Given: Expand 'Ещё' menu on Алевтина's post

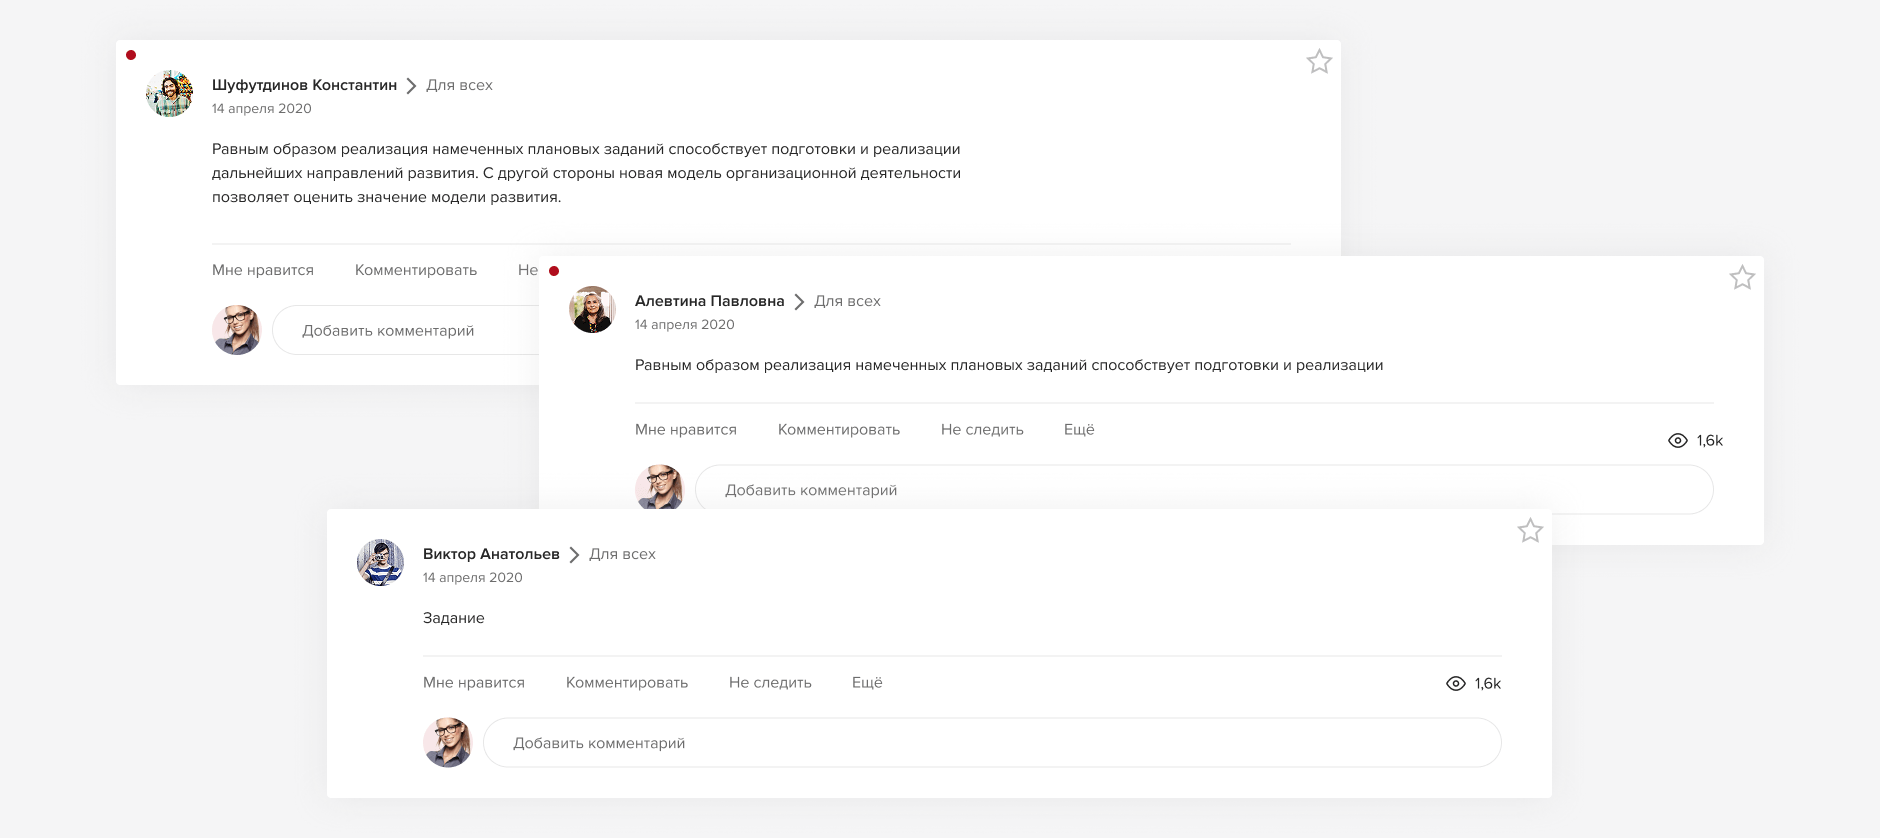Looking at the screenshot, I should pos(1079,430).
